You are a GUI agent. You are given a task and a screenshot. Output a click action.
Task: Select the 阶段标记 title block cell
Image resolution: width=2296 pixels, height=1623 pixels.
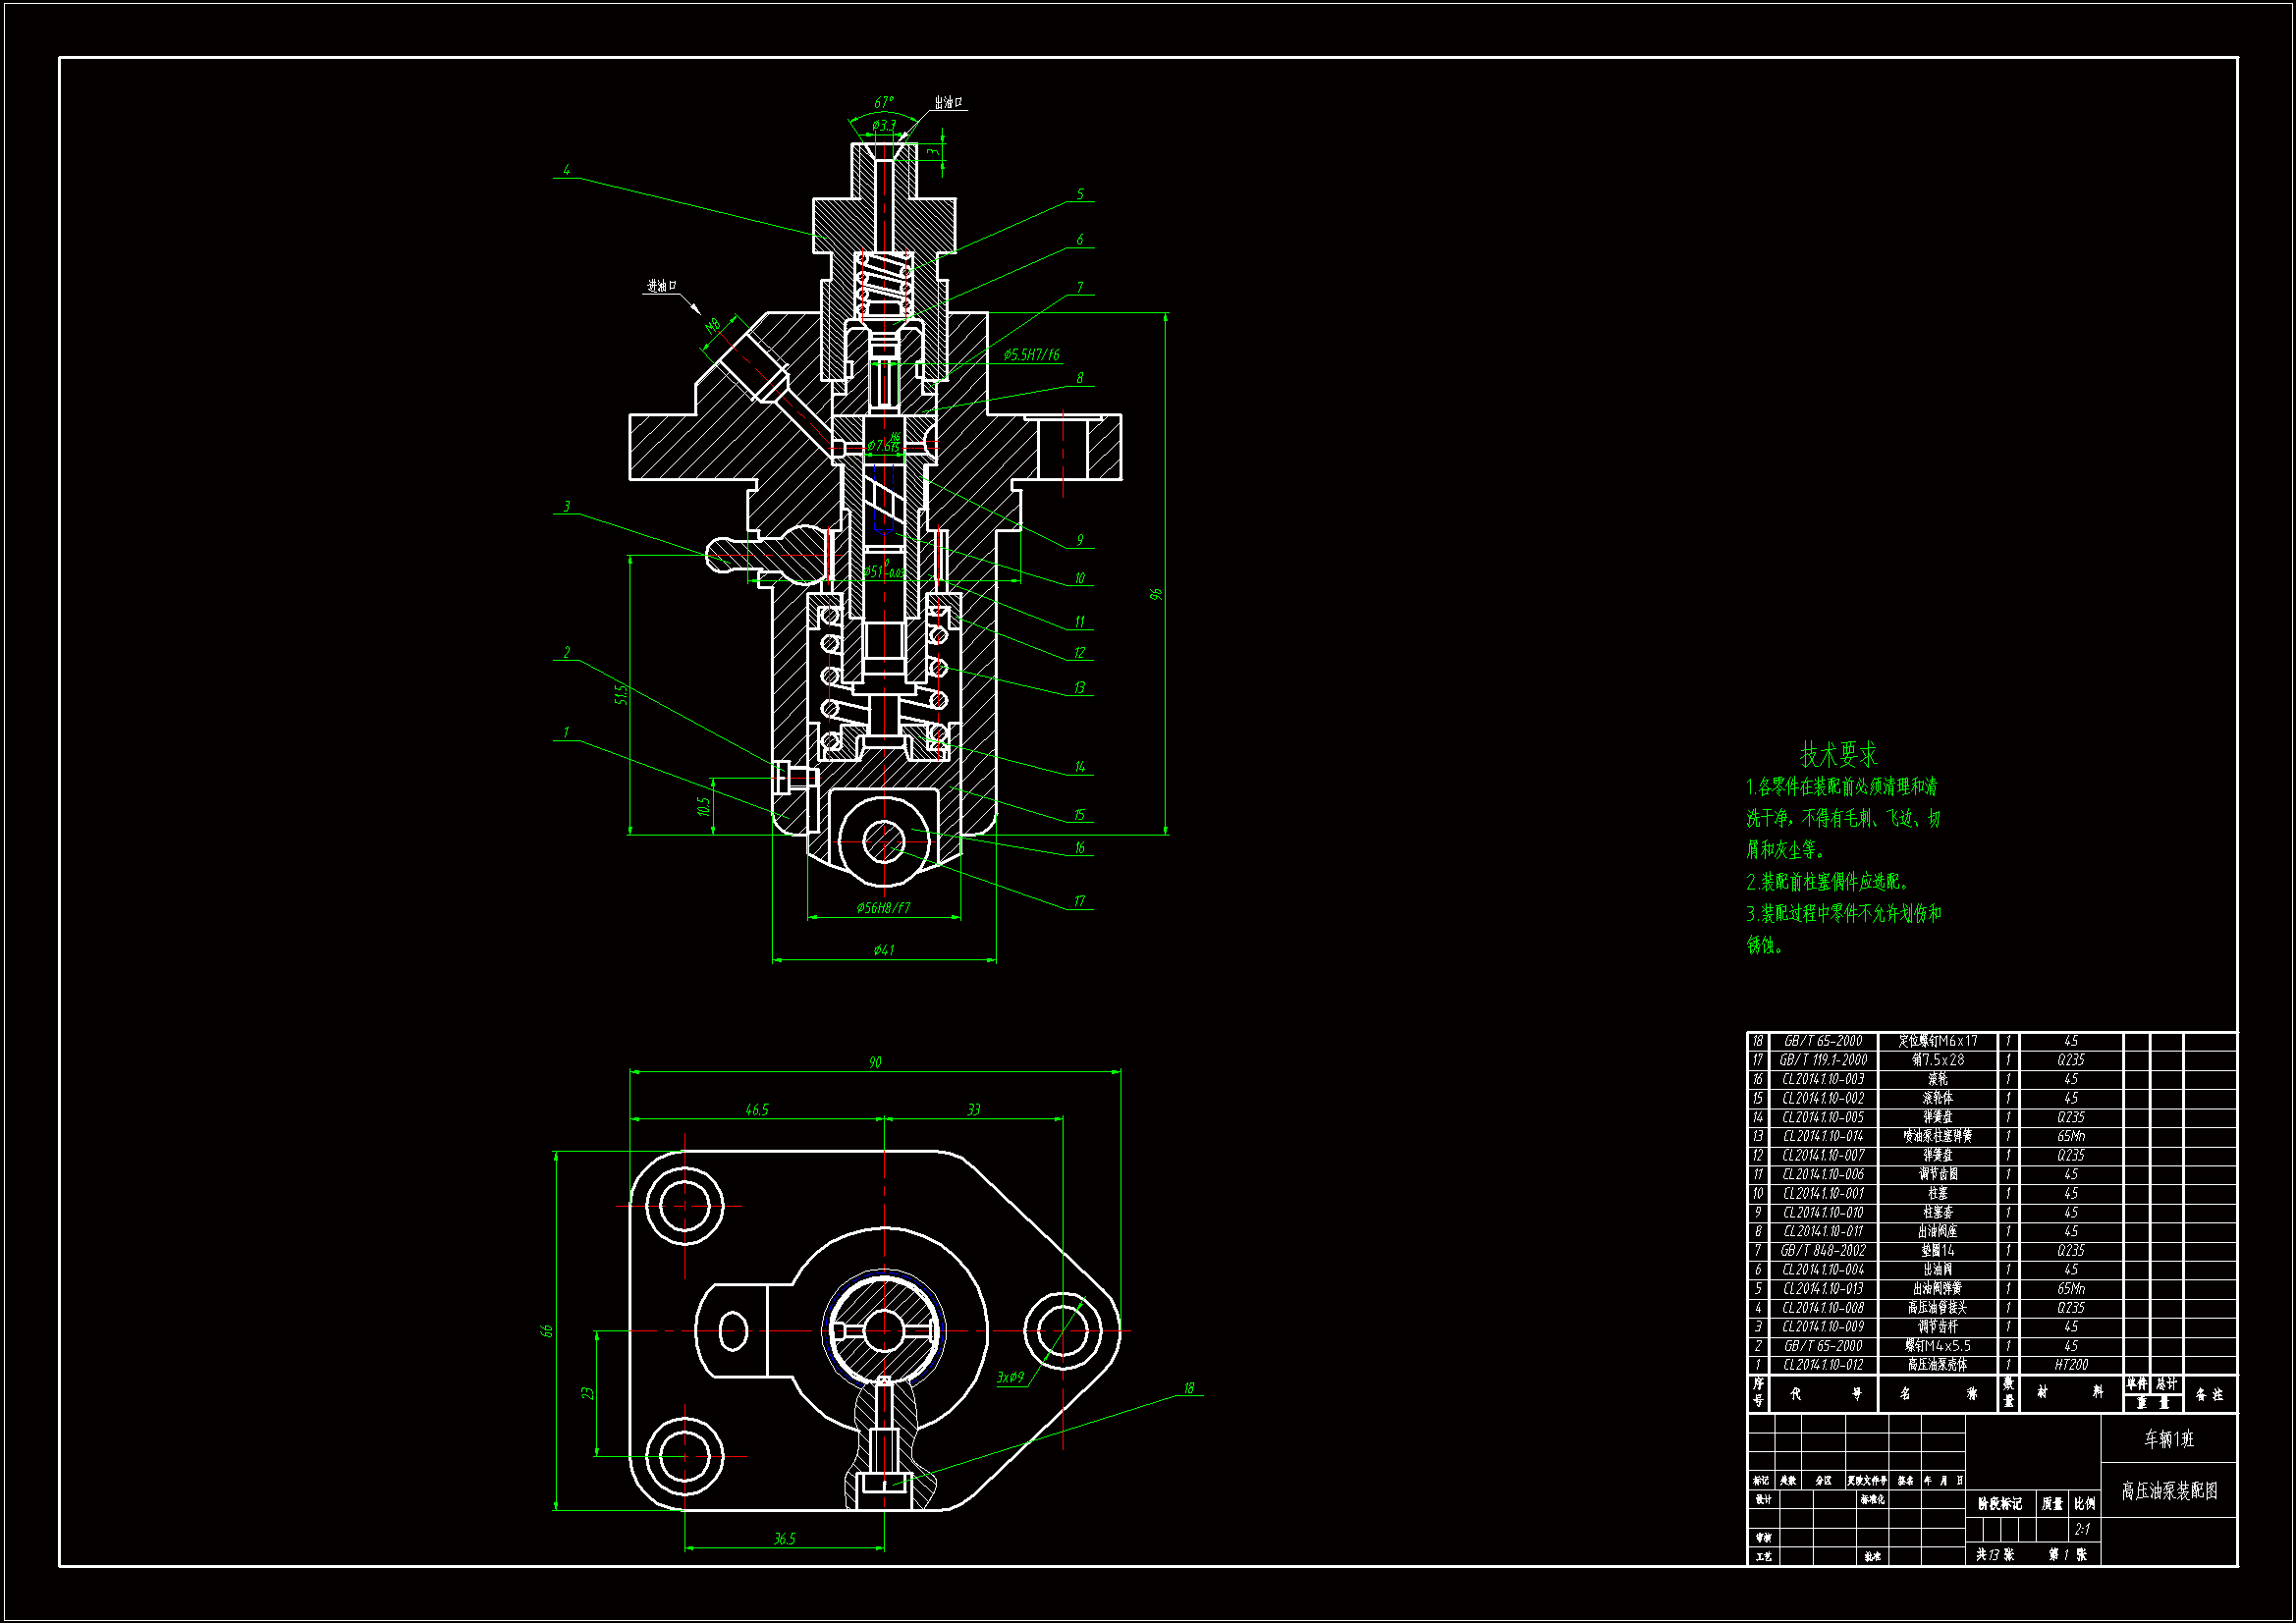tap(1999, 1504)
